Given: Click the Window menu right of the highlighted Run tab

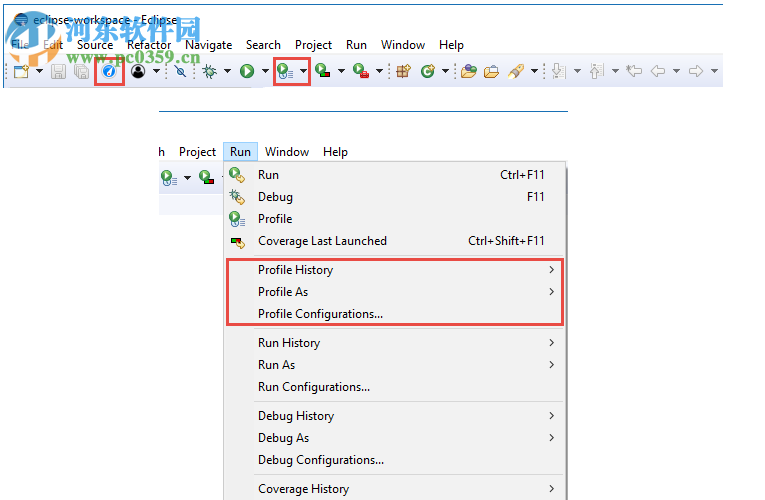Looking at the screenshot, I should 287,152.
